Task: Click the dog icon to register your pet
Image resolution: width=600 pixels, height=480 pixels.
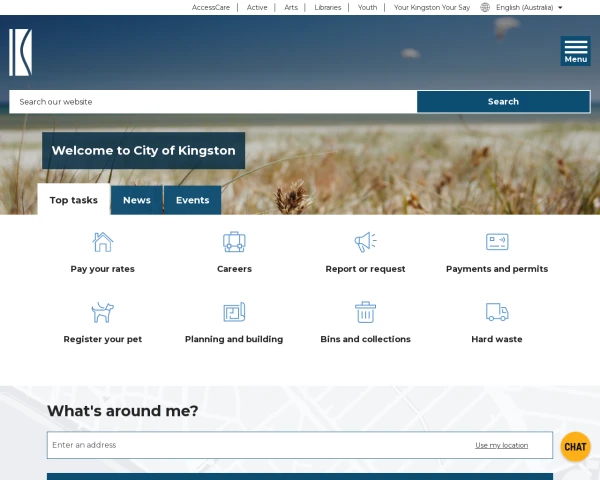Action: point(102,312)
